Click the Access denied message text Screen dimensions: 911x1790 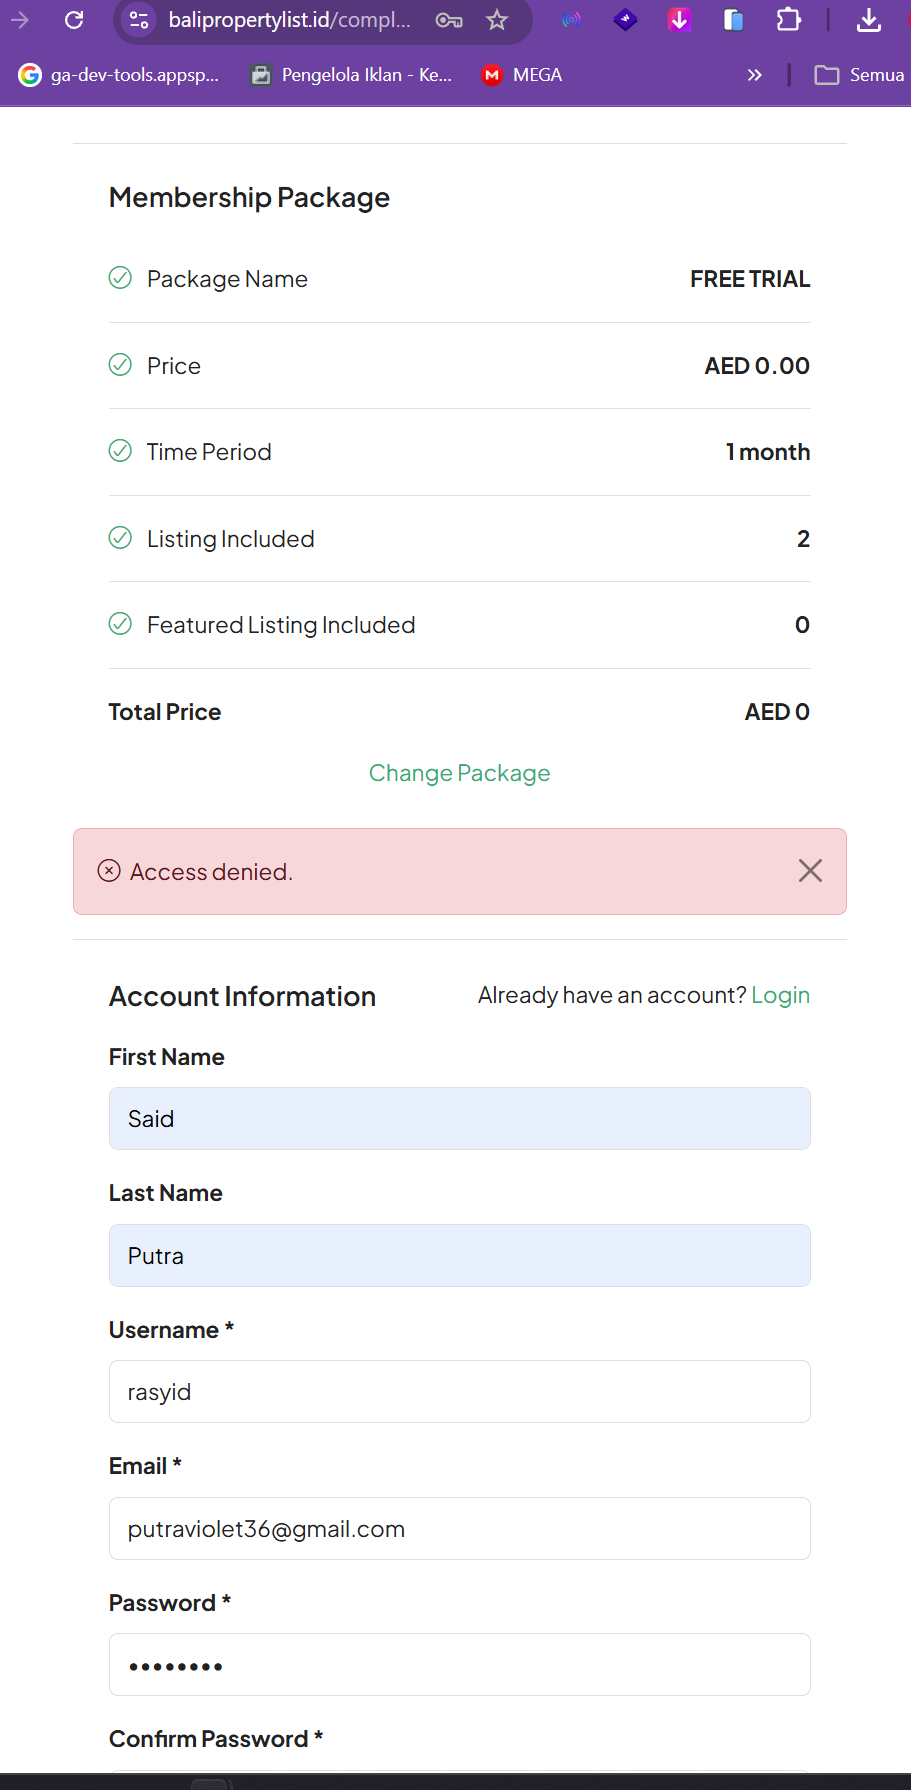(211, 872)
